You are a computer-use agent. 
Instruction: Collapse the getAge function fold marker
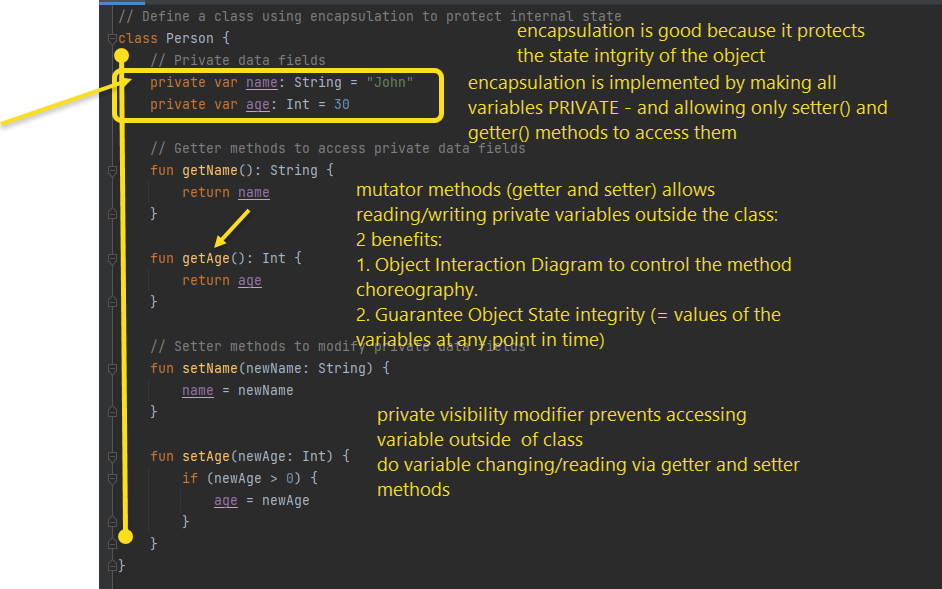[x=112, y=259]
